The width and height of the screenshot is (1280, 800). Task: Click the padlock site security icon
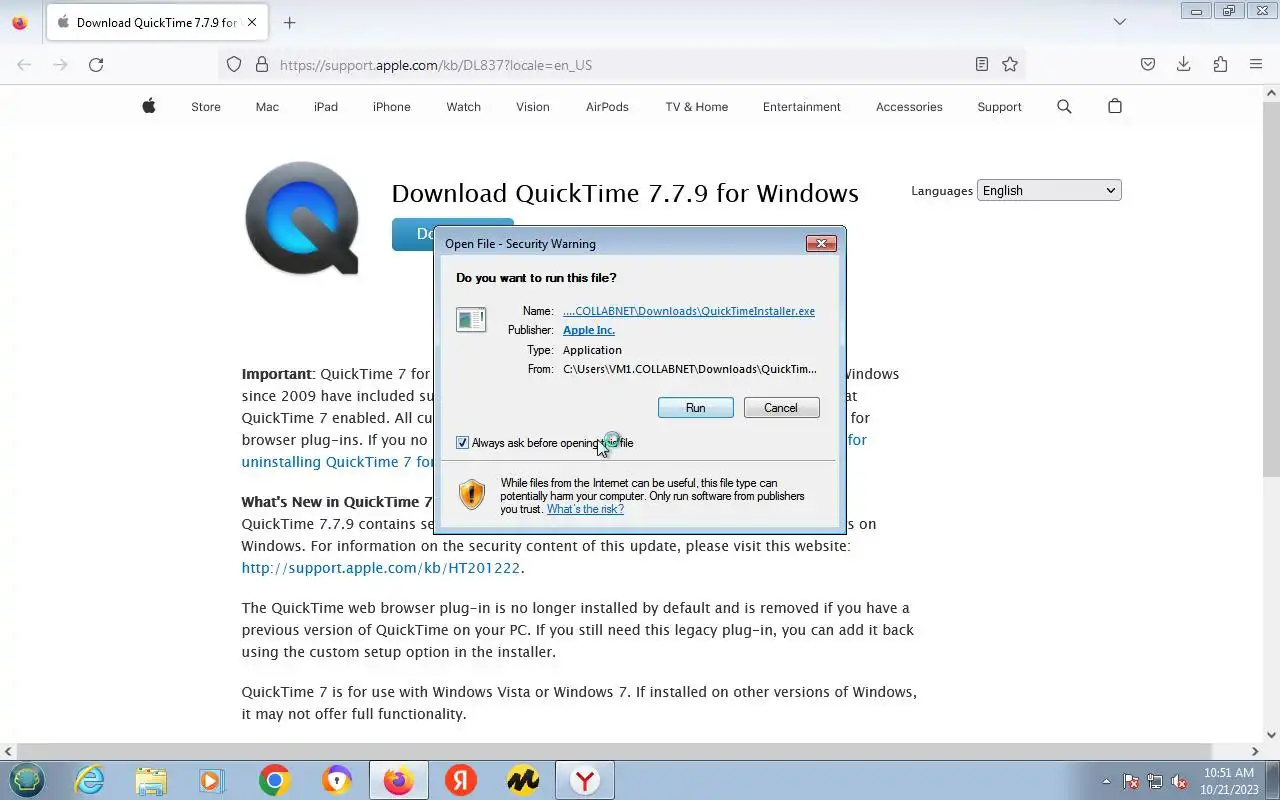pos(262,64)
